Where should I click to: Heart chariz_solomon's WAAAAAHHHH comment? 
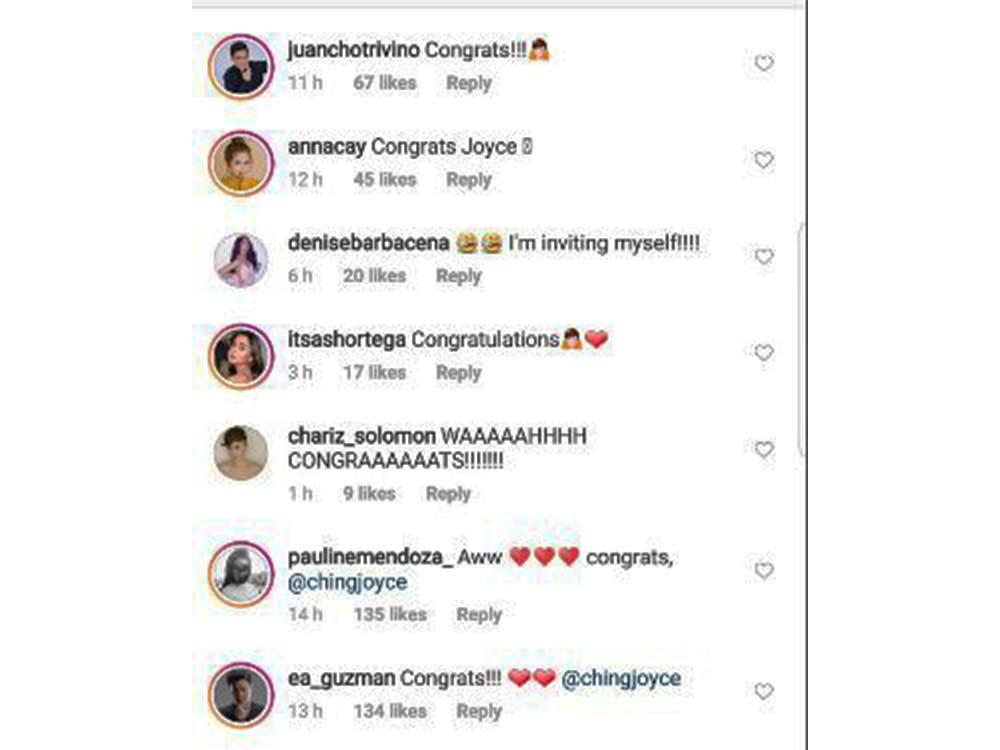pyautogui.click(x=763, y=450)
